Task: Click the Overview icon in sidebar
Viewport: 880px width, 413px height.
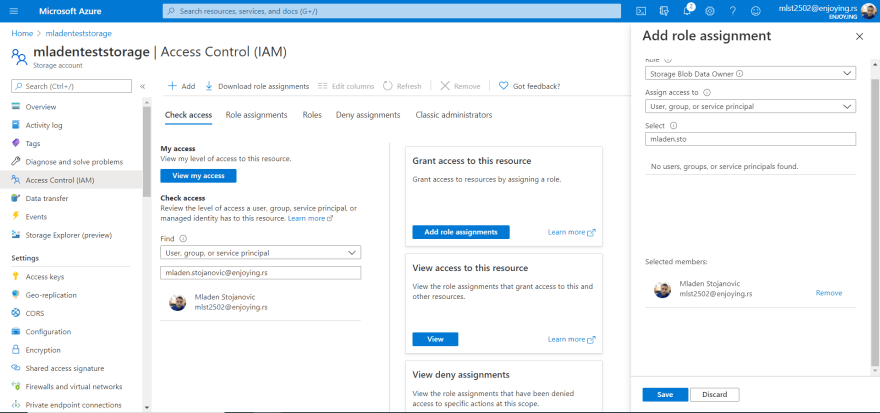Action: pos(16,107)
